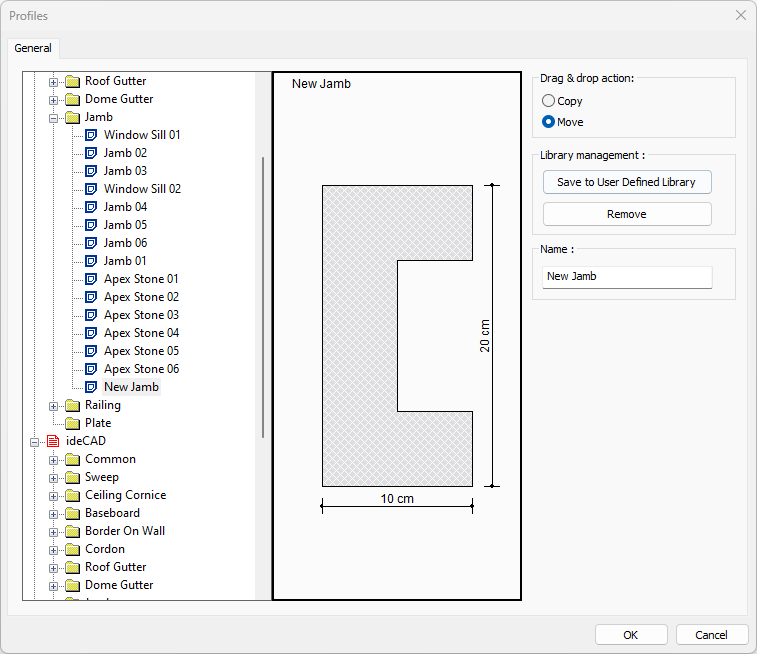Click the icon beside Apex Stone 06

click(91, 369)
